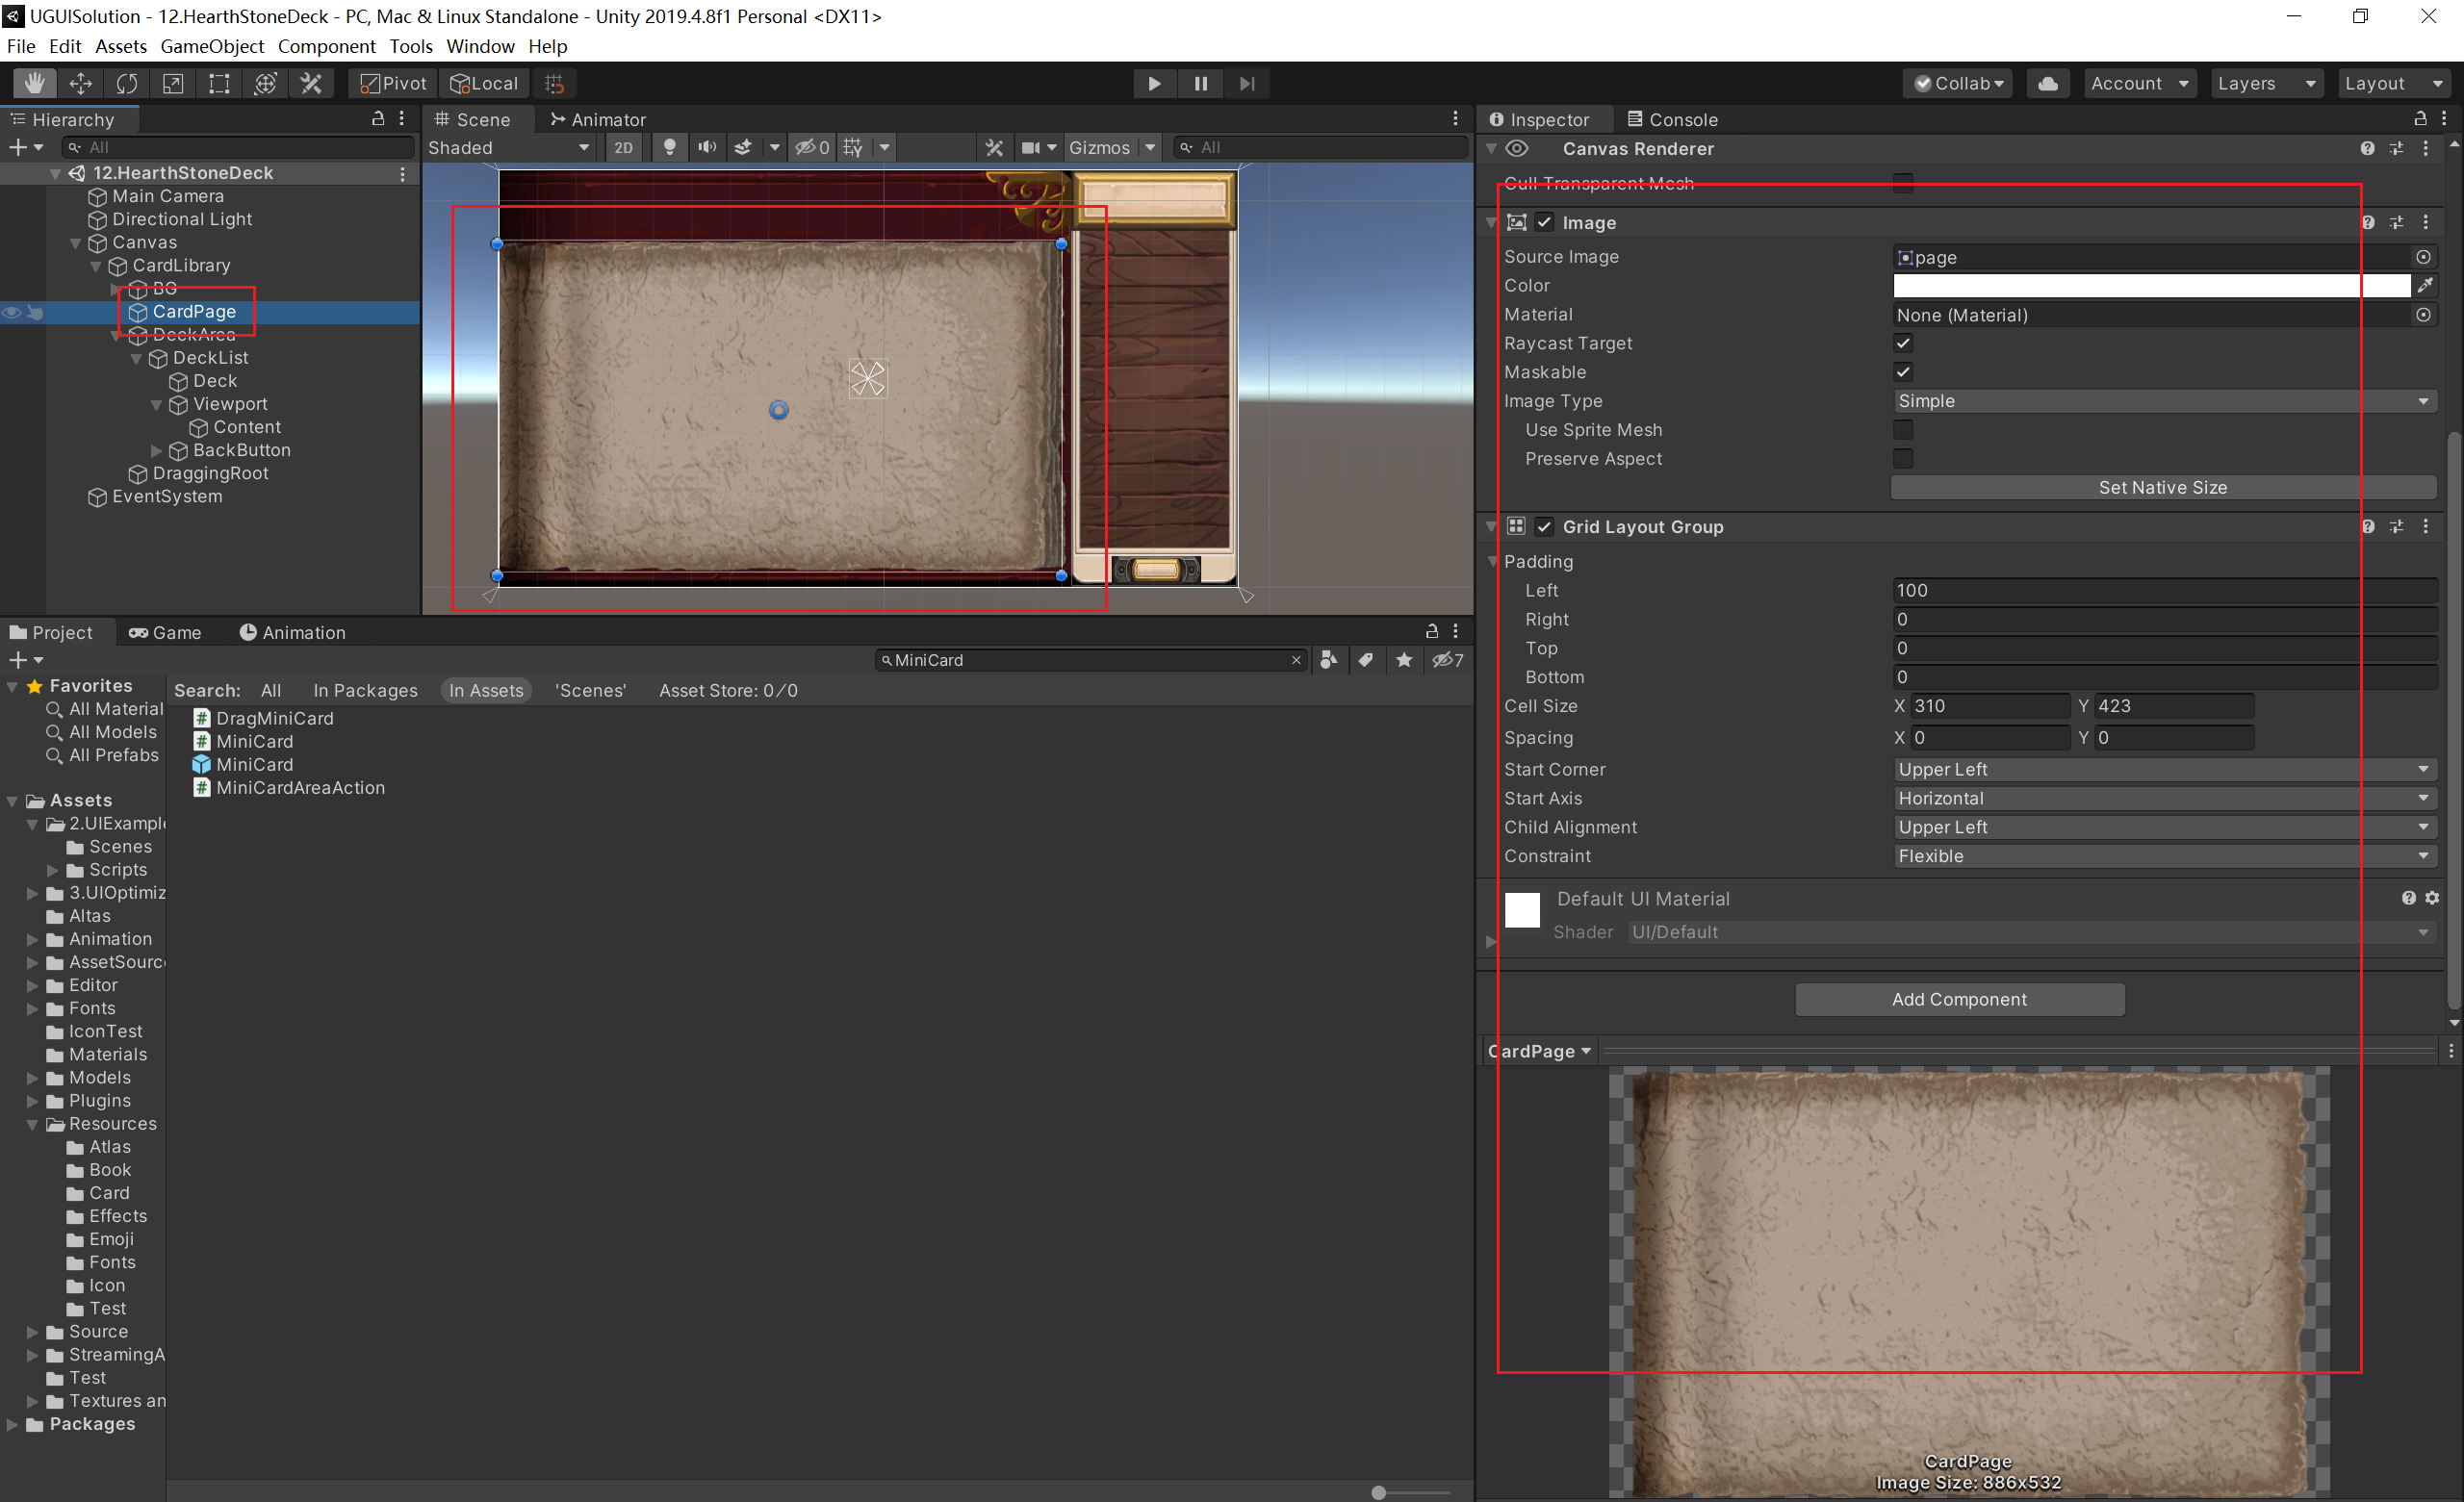Select the Transform tool
This screenshot has height=1502, width=2464.
265,83
